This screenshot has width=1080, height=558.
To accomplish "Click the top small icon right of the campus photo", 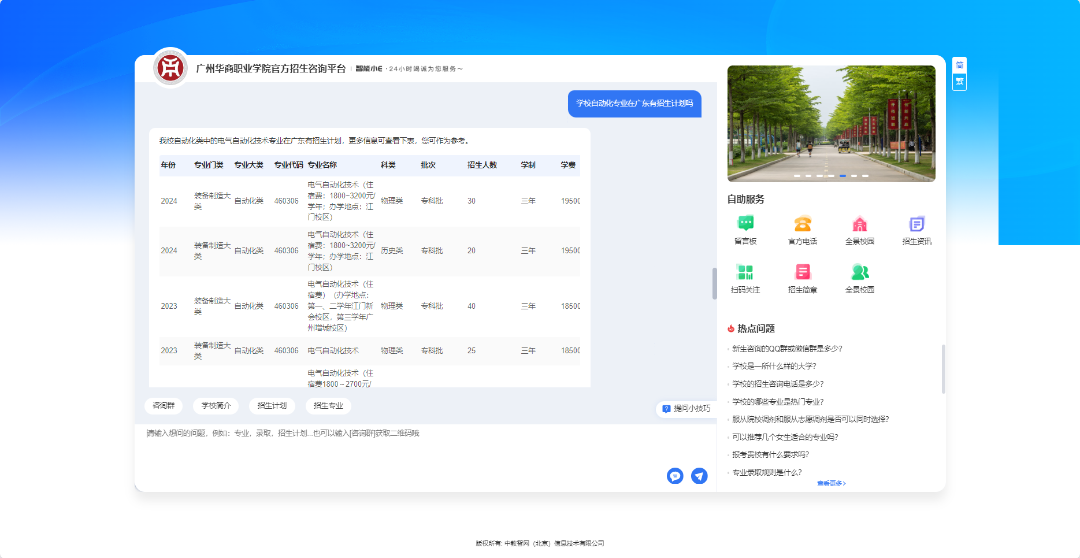I will 960,63.
